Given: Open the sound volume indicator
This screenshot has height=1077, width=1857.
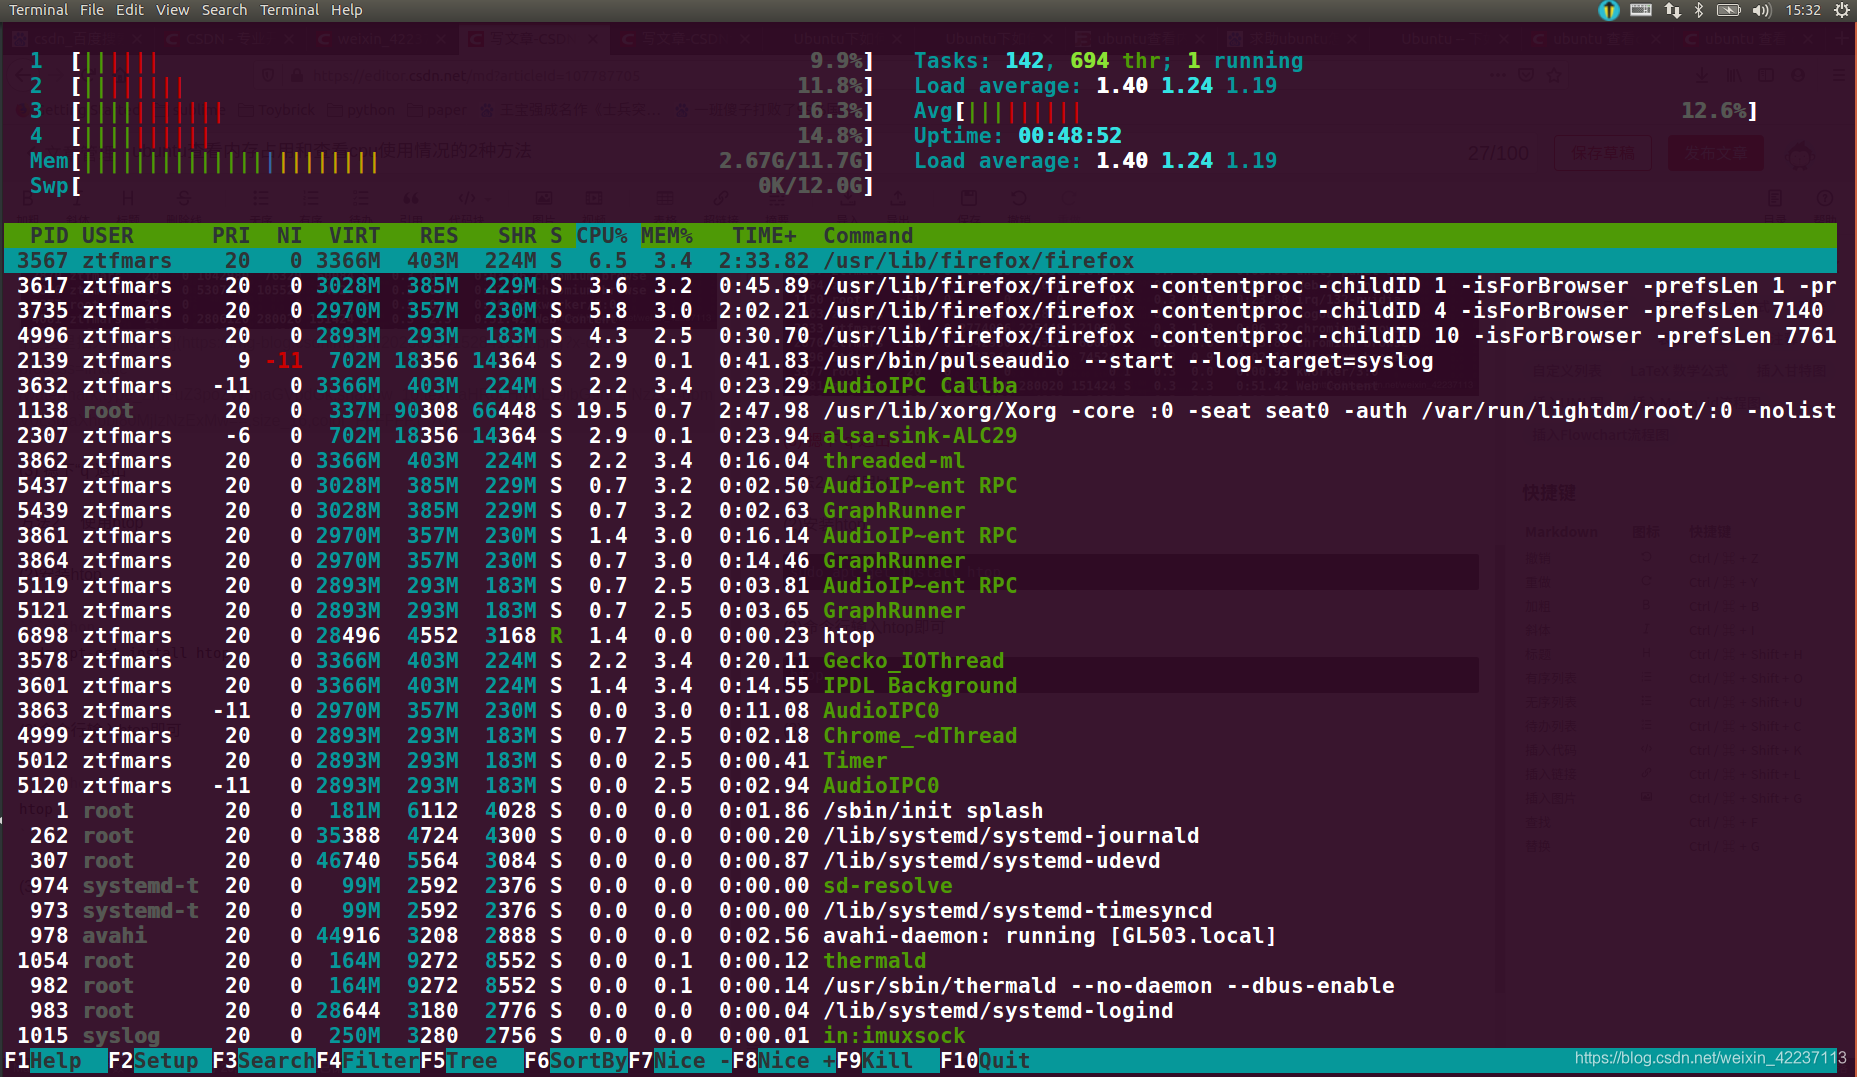Looking at the screenshot, I should click(1762, 10).
